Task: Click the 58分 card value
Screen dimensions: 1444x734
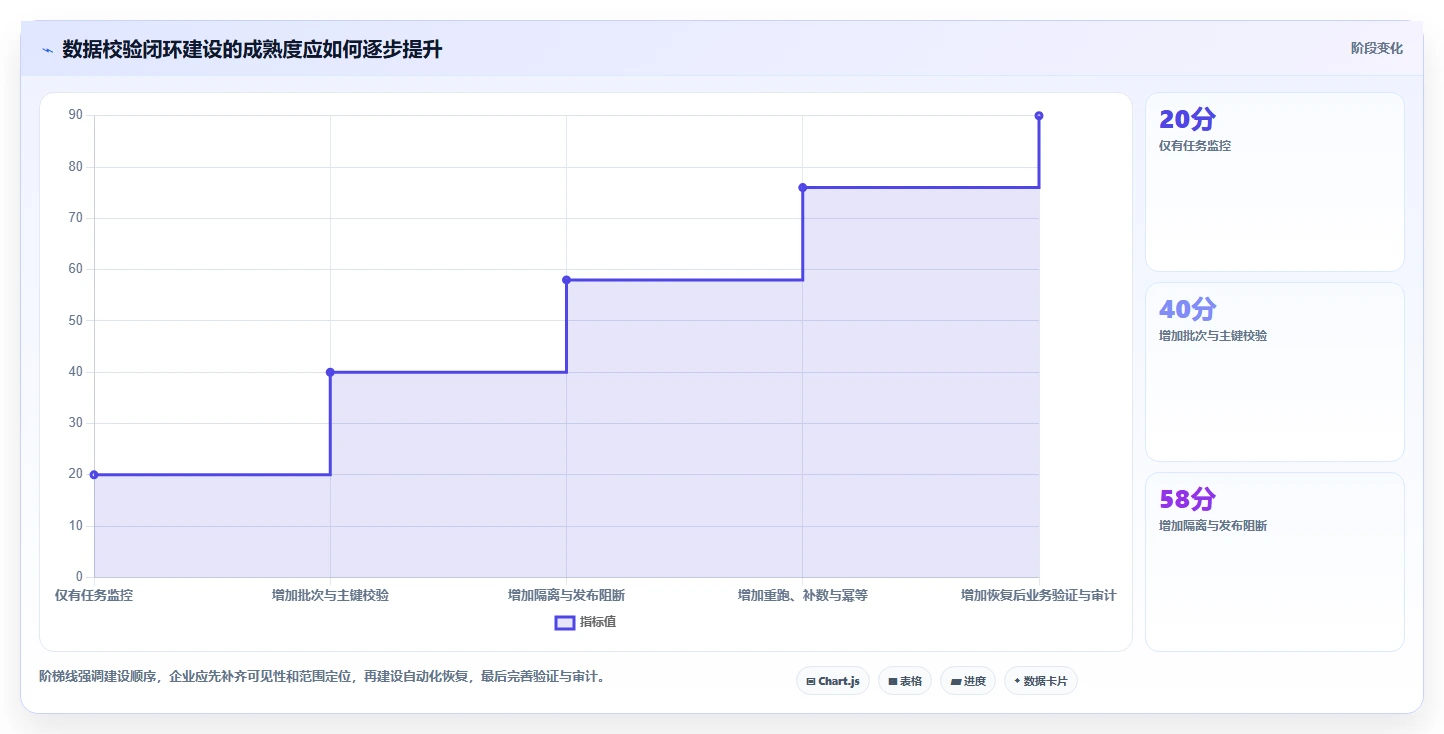Action: tap(1187, 499)
